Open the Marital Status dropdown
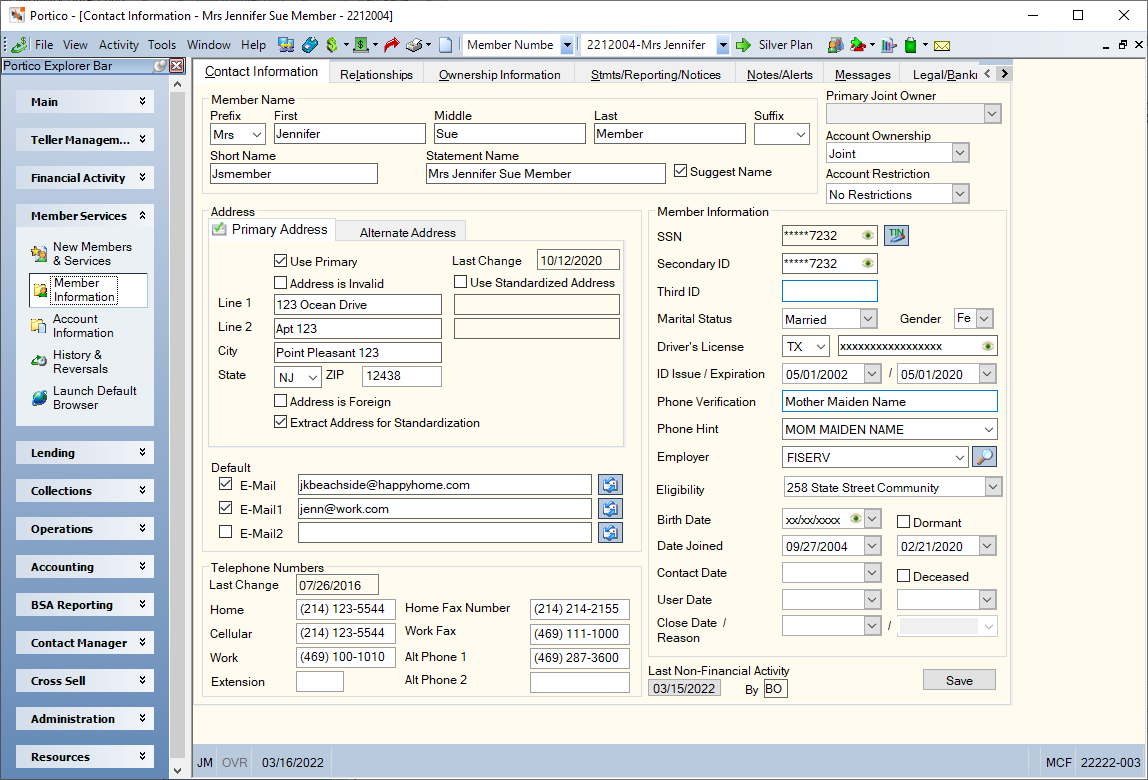The image size is (1148, 780). (x=868, y=319)
